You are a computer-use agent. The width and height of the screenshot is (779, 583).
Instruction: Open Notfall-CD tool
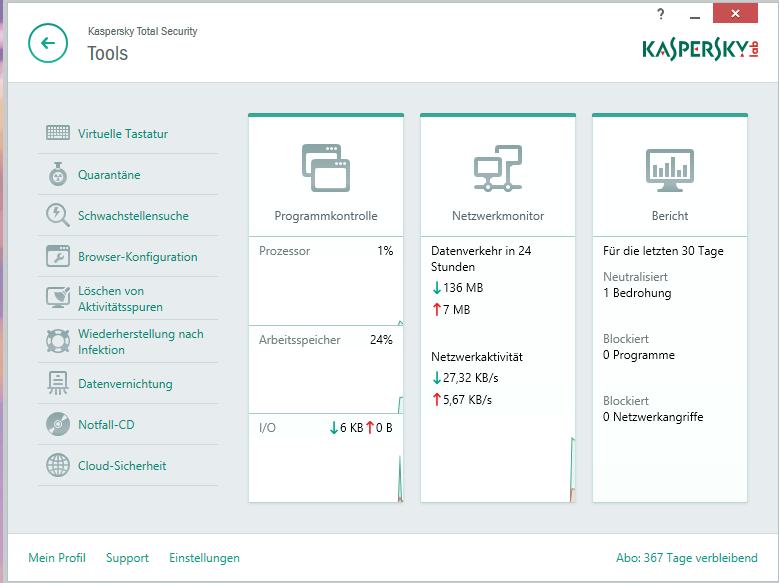click(x=106, y=425)
